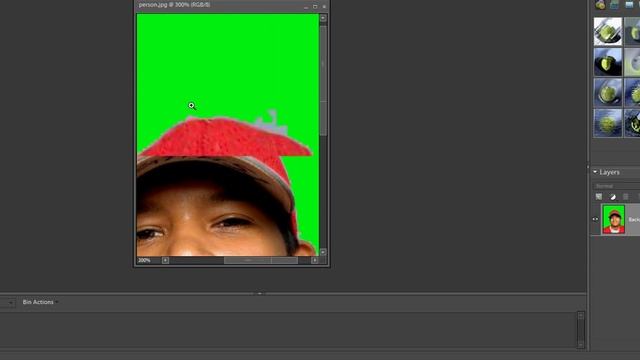The image size is (640, 360).
Task: Click the horizontal scrollbar thumb of person.jpg
Action: (x=260, y=260)
